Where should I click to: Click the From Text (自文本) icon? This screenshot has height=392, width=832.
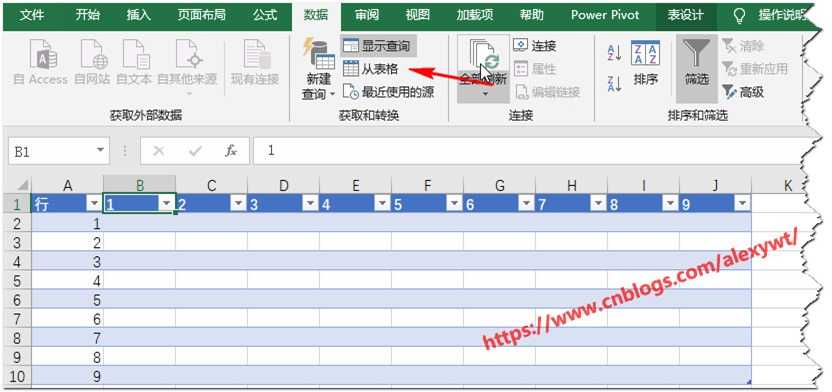135,55
